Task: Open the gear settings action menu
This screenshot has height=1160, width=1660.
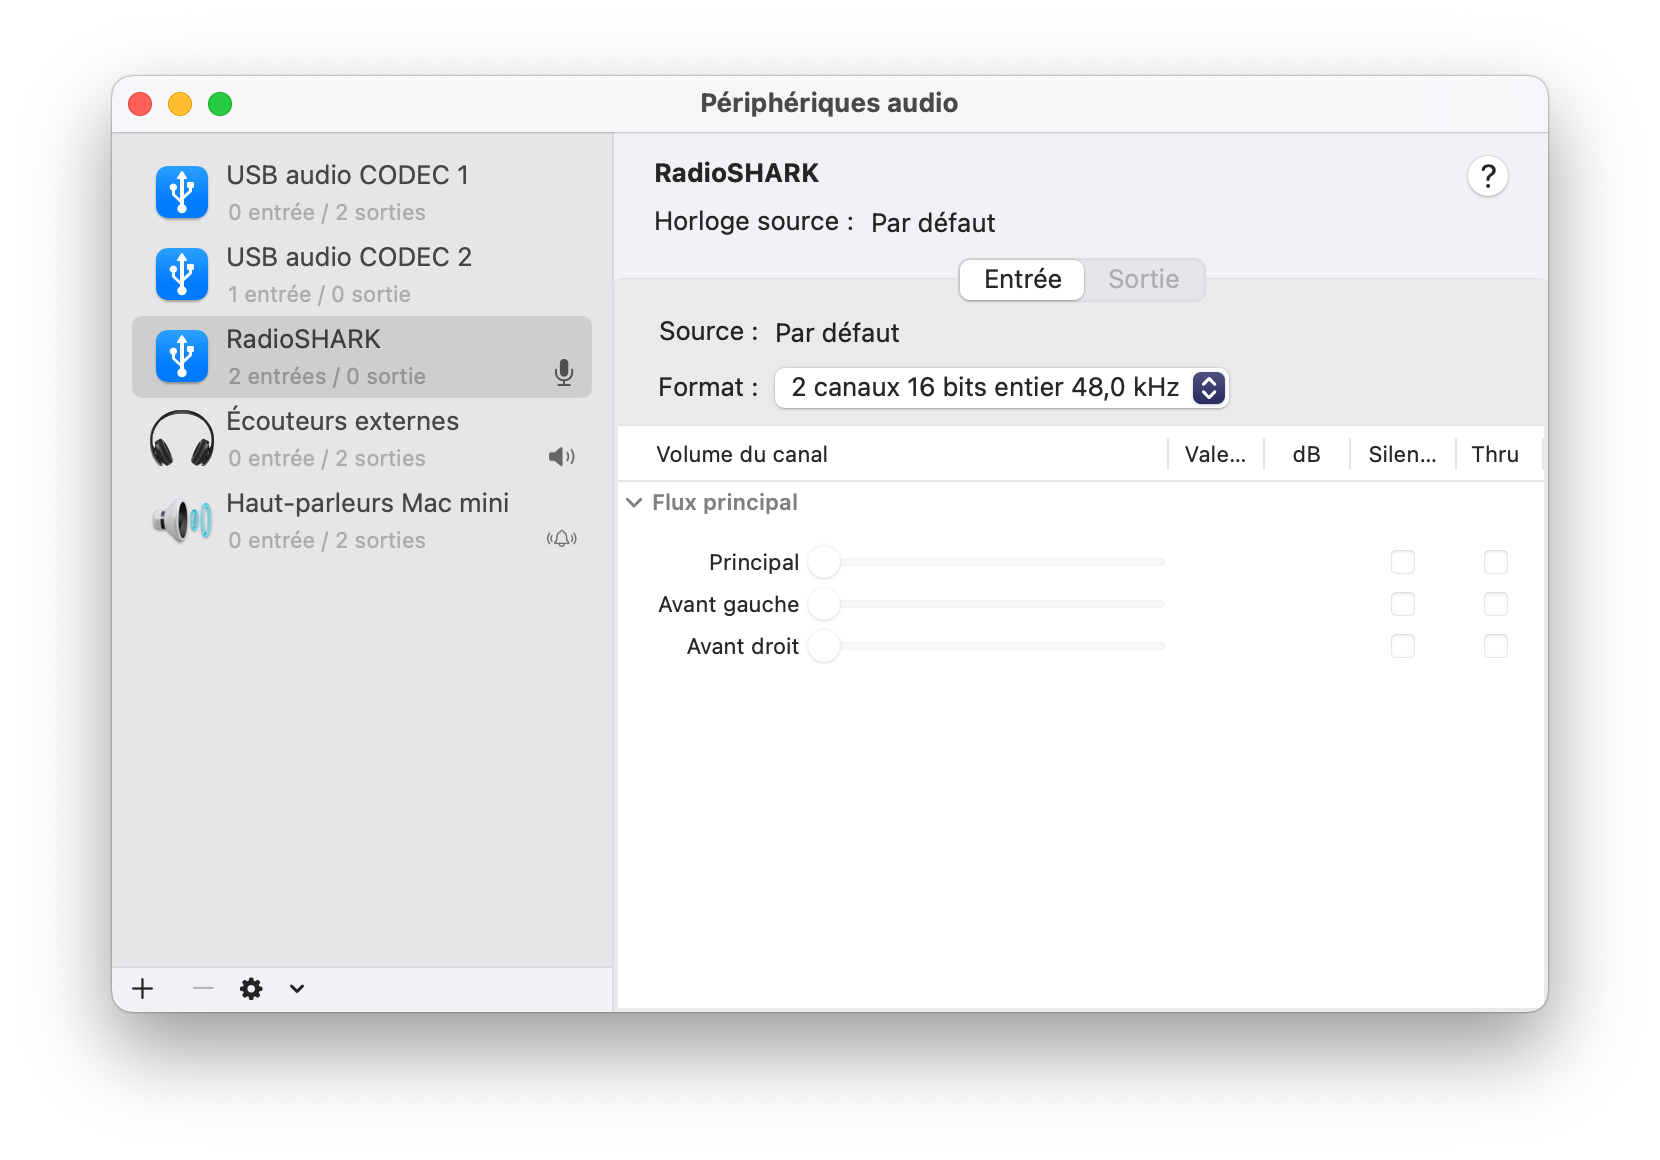Action: click(x=251, y=989)
